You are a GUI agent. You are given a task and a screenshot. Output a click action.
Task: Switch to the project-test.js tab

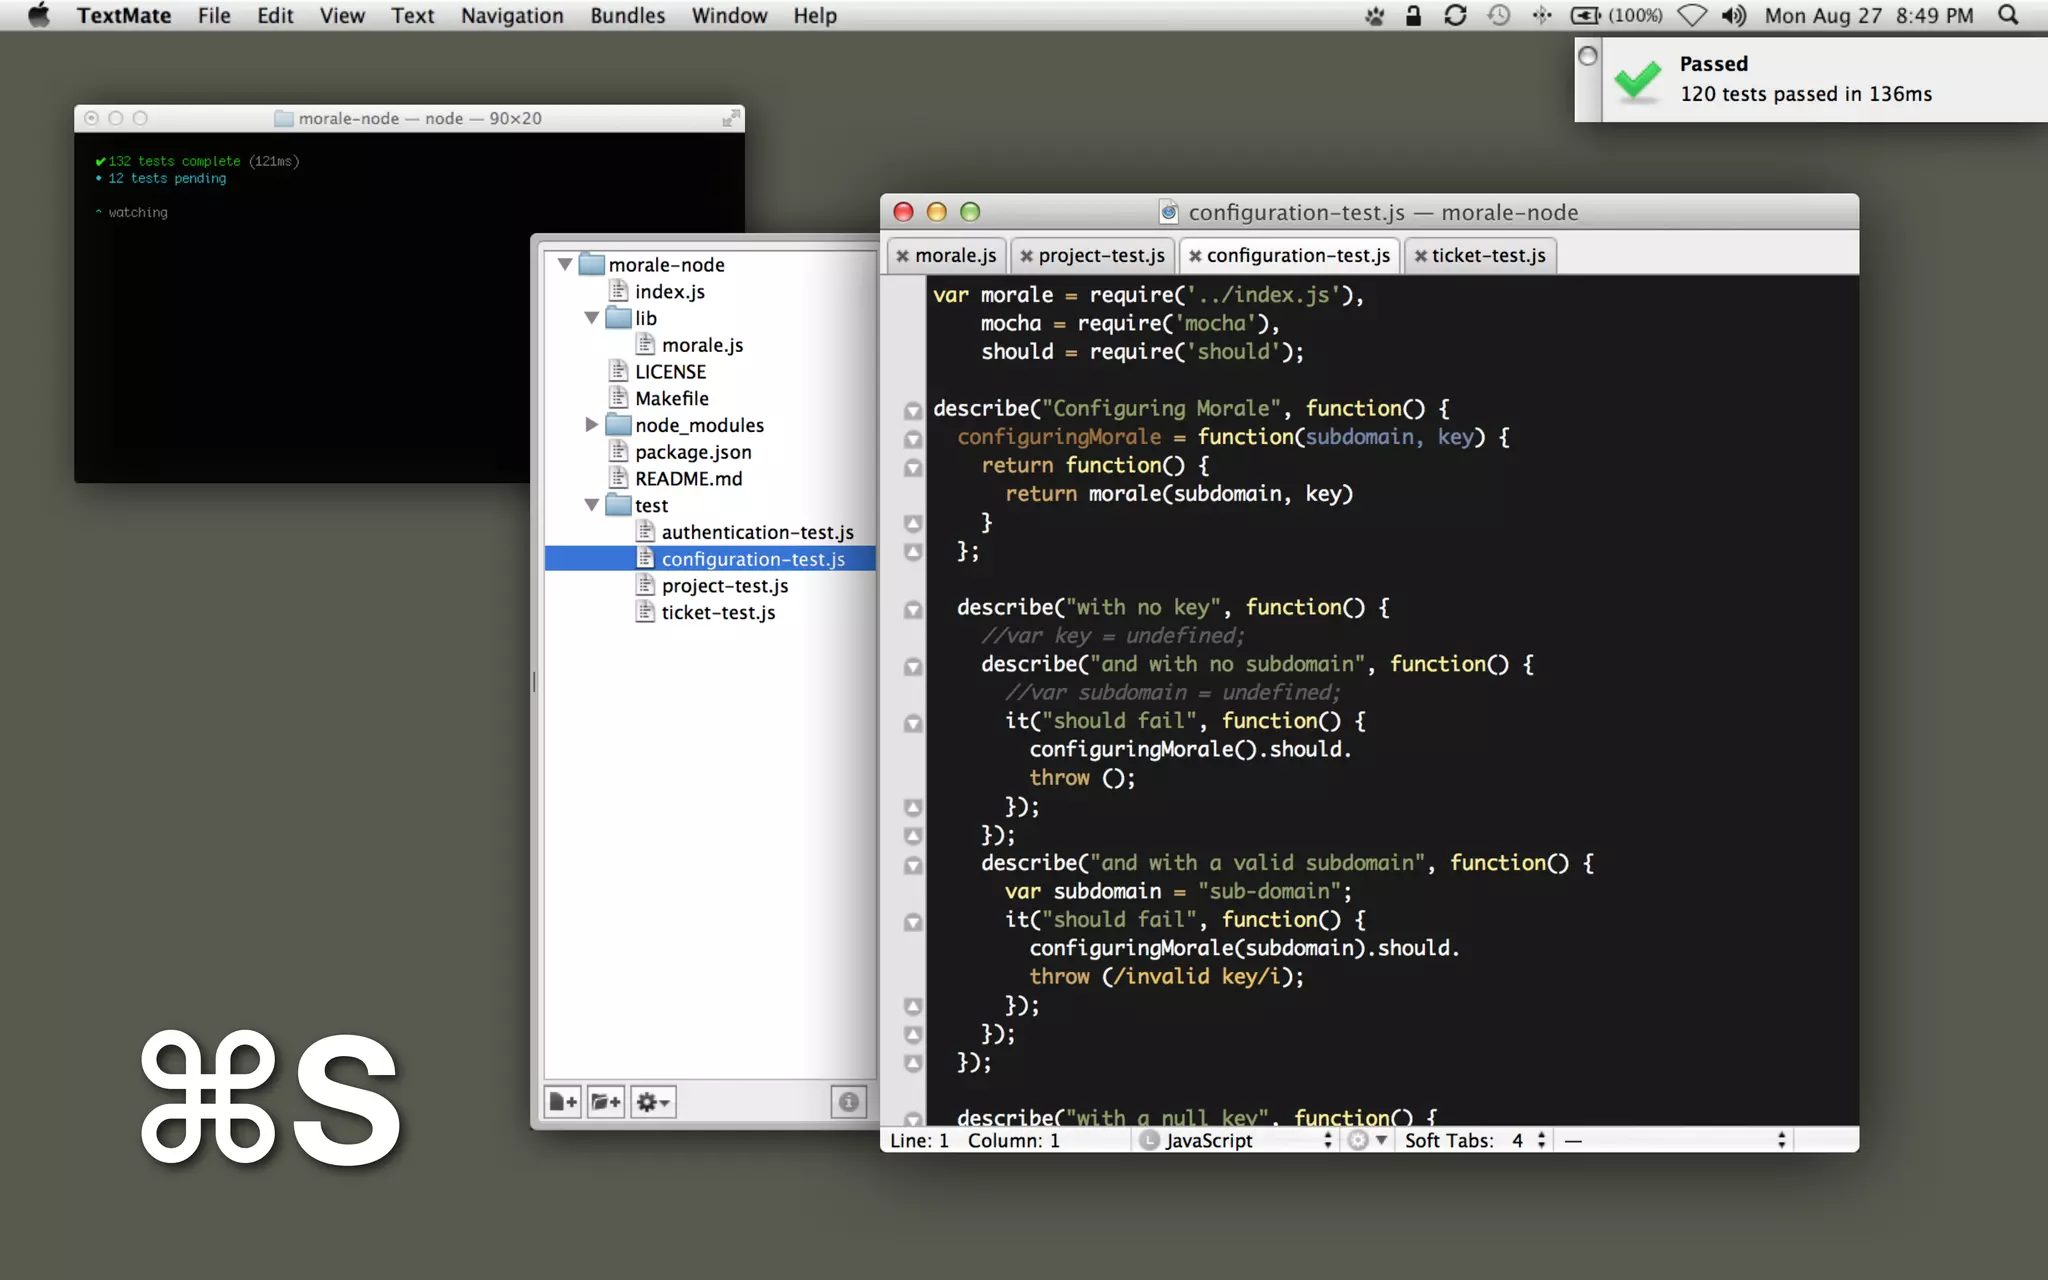click(1100, 256)
